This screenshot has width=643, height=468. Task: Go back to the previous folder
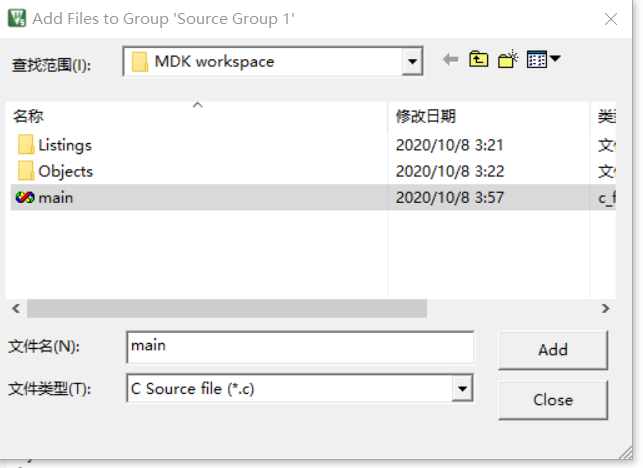coord(451,60)
